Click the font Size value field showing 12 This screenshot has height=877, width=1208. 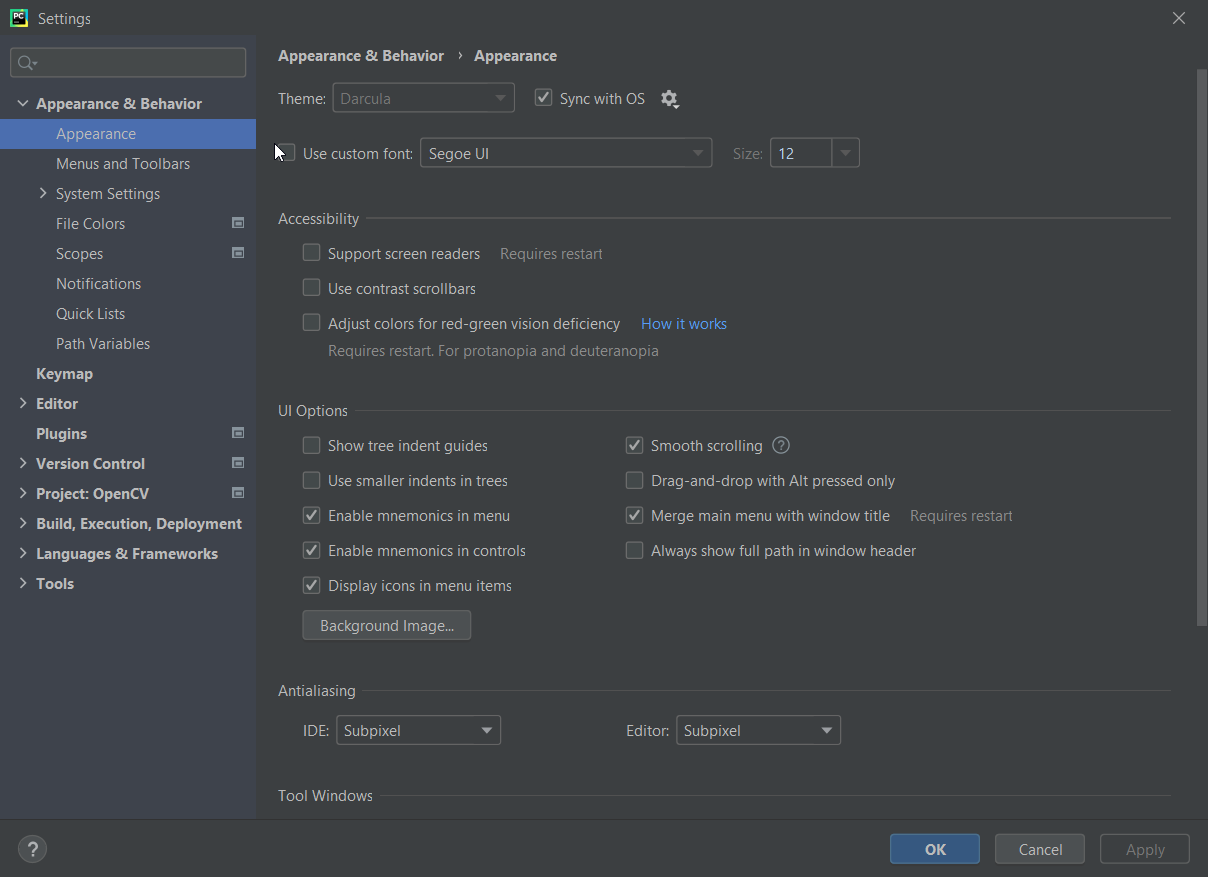click(801, 153)
